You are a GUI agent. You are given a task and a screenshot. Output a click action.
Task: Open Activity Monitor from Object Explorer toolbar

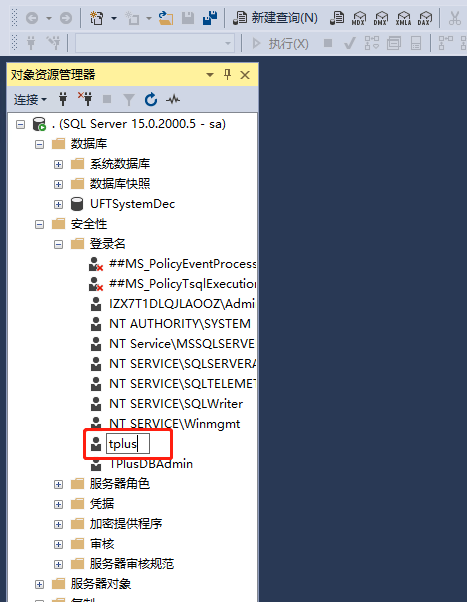pyautogui.click(x=173, y=99)
